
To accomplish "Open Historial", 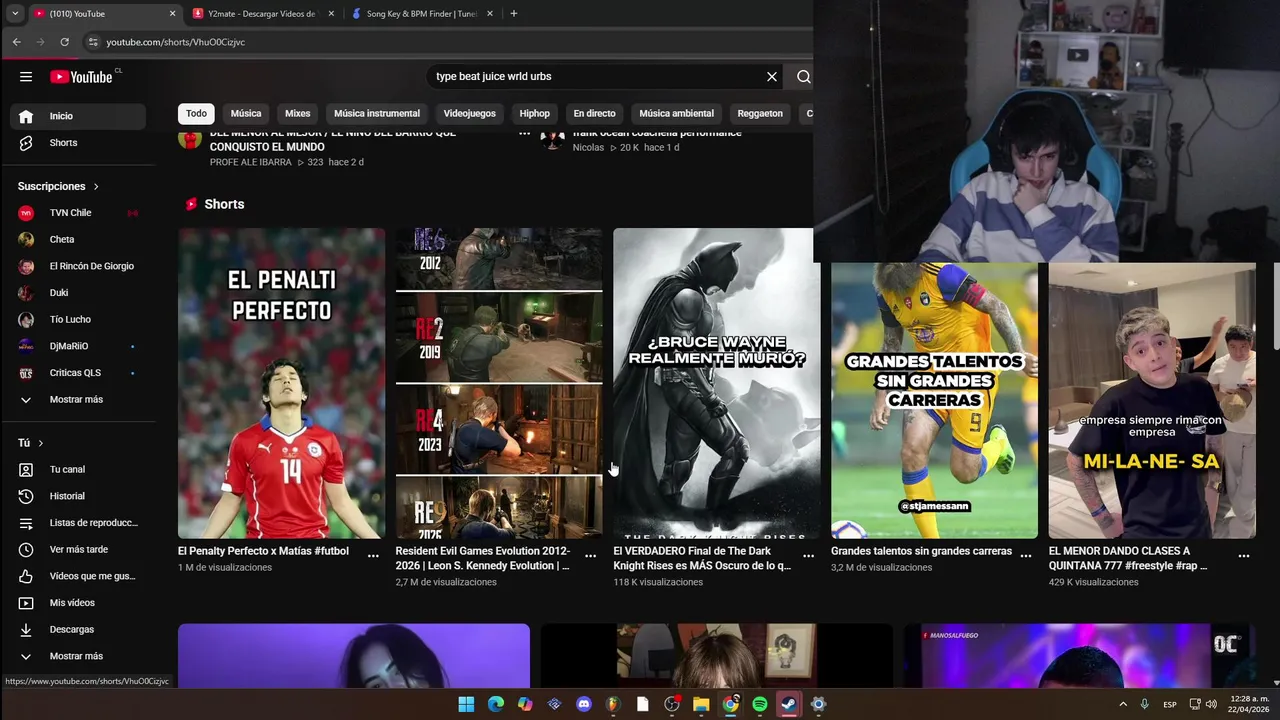I will point(78,496).
